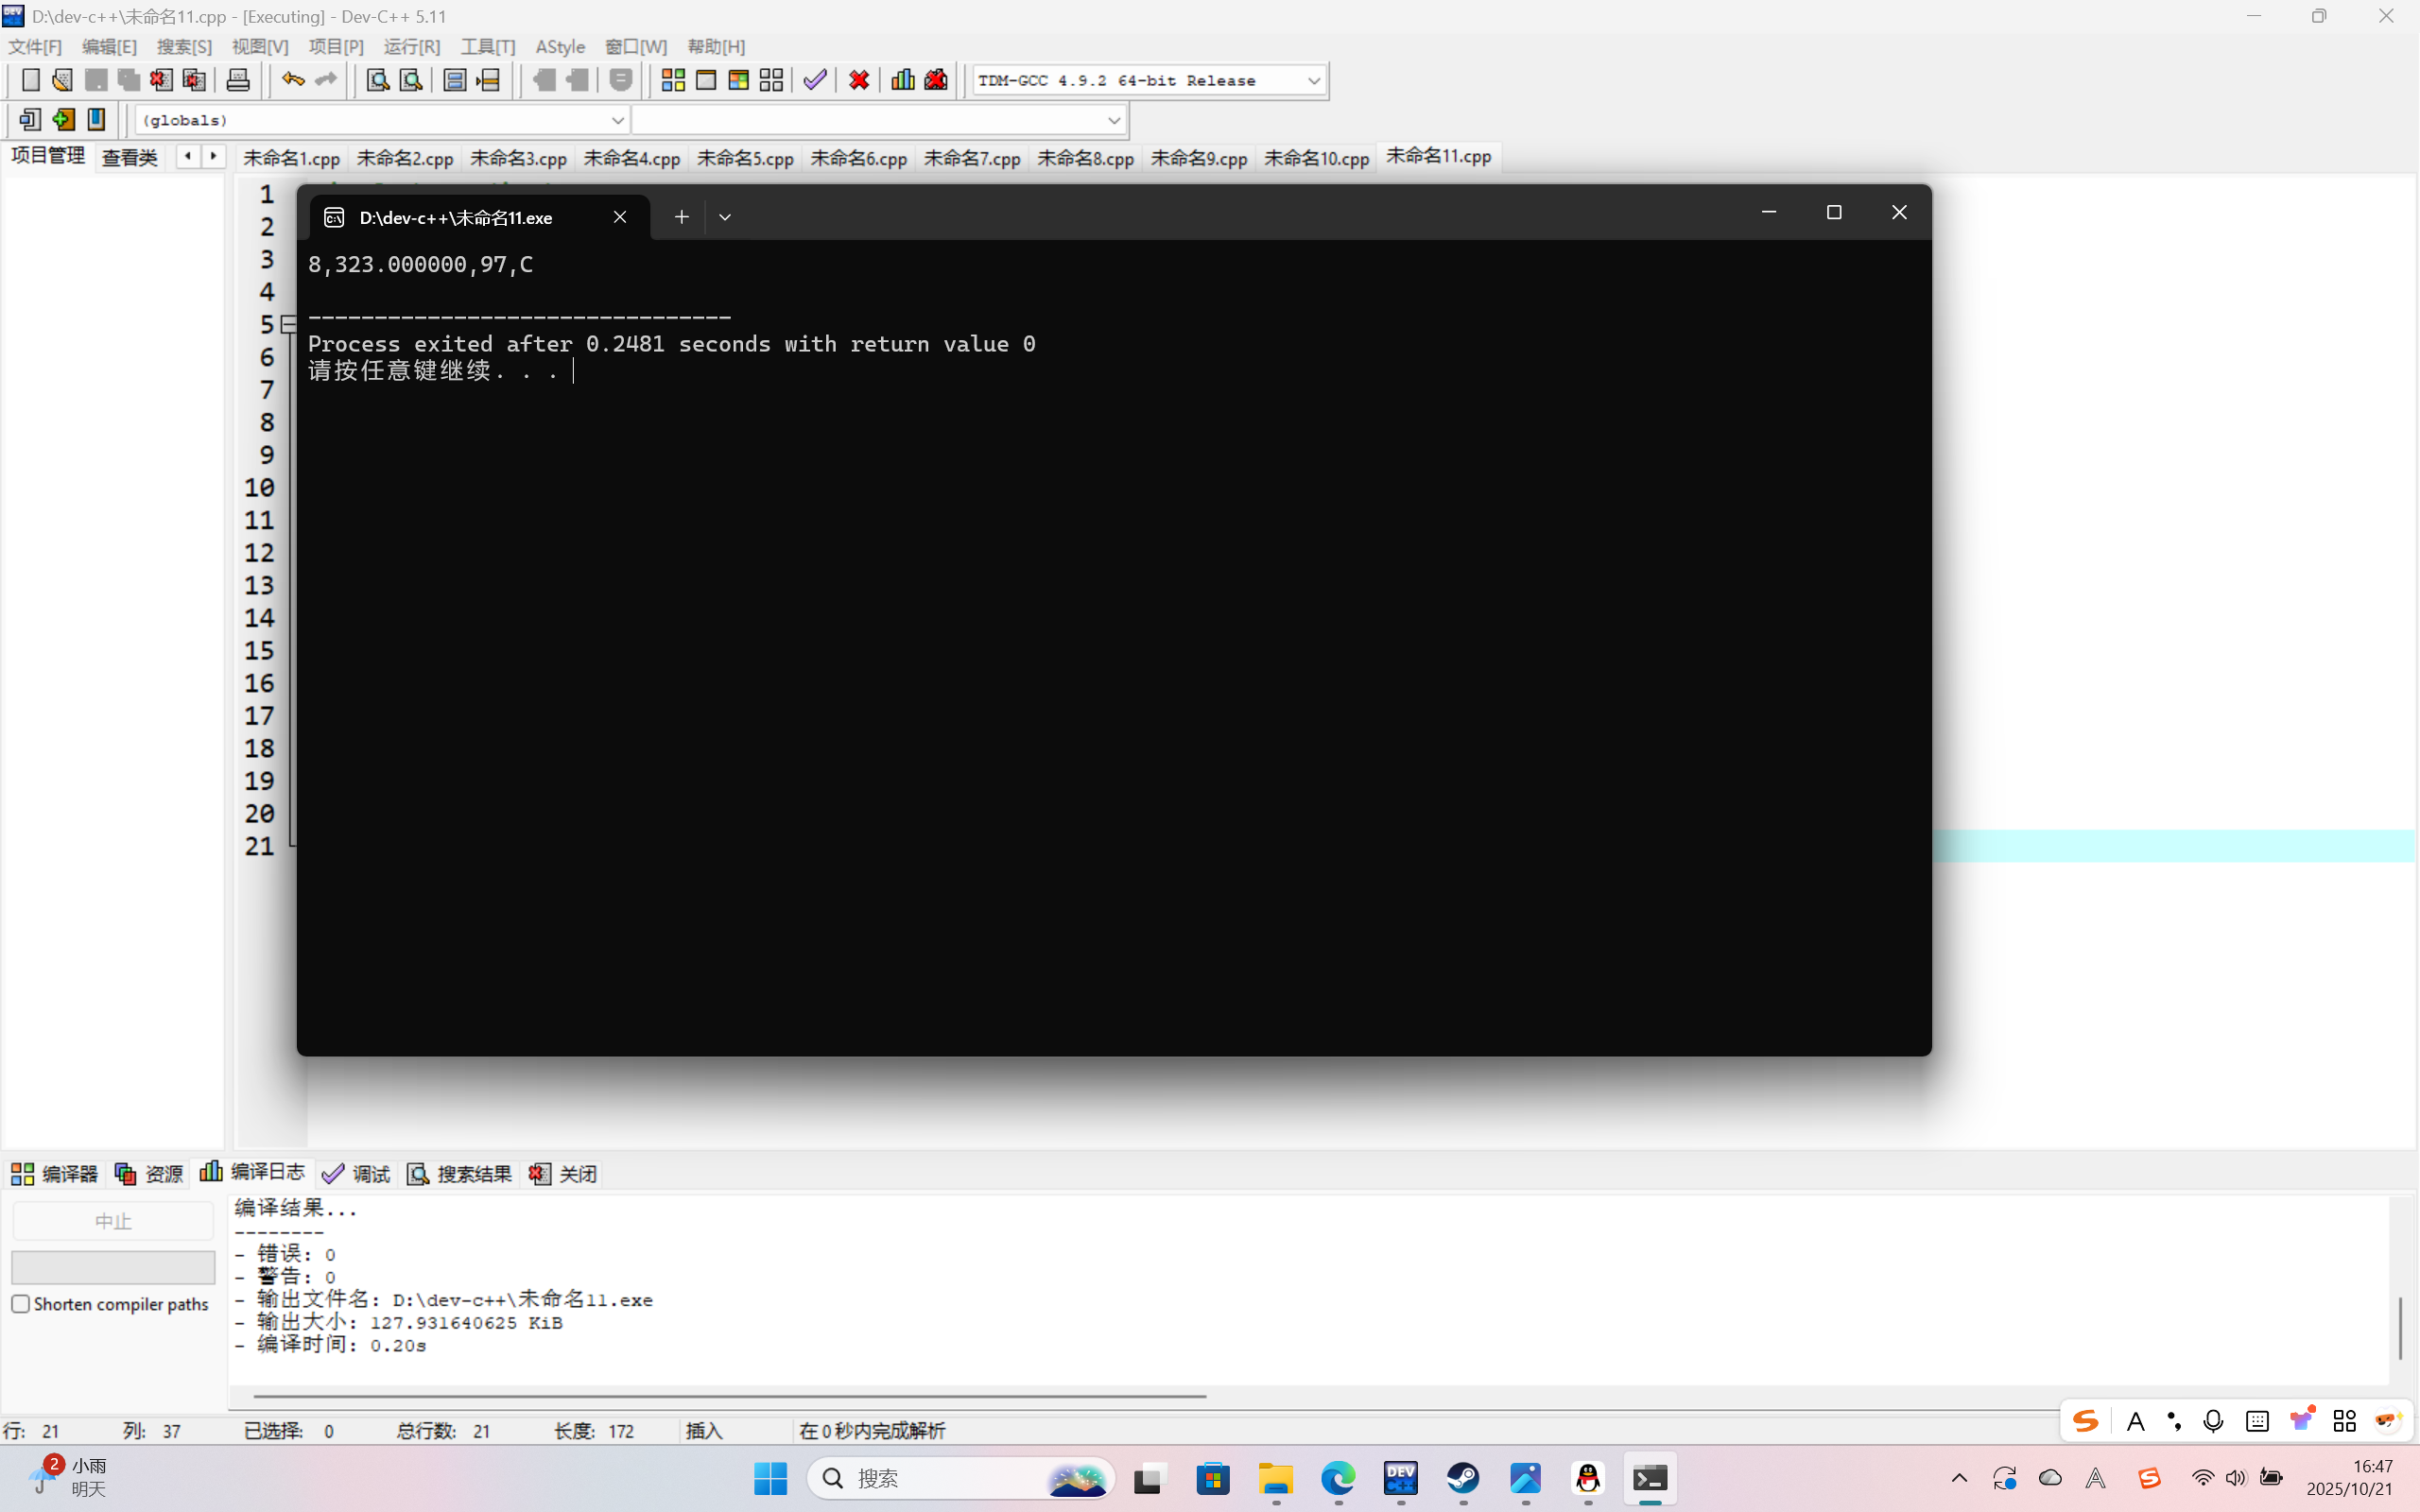Click the red X stop execution icon
Image resolution: width=2420 pixels, height=1512 pixels.
click(x=858, y=80)
